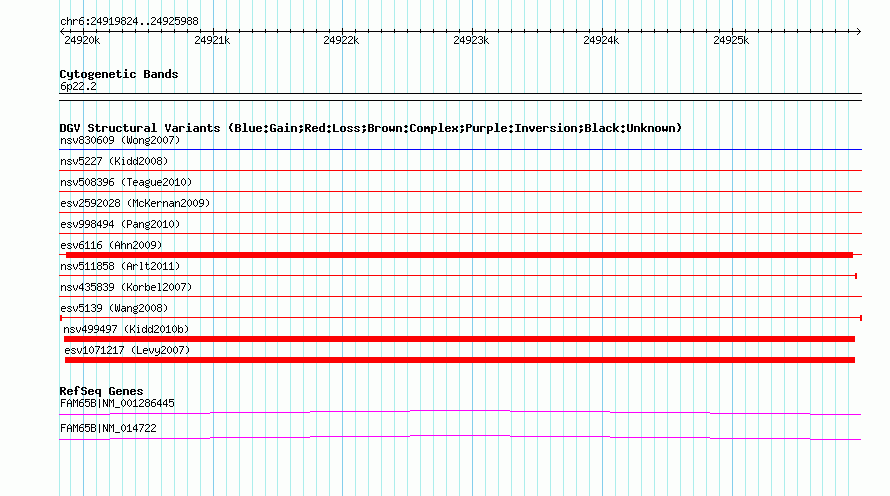Open variant esv1071217 (Levy2007) label
This screenshot has height=496, width=890.
point(127,350)
